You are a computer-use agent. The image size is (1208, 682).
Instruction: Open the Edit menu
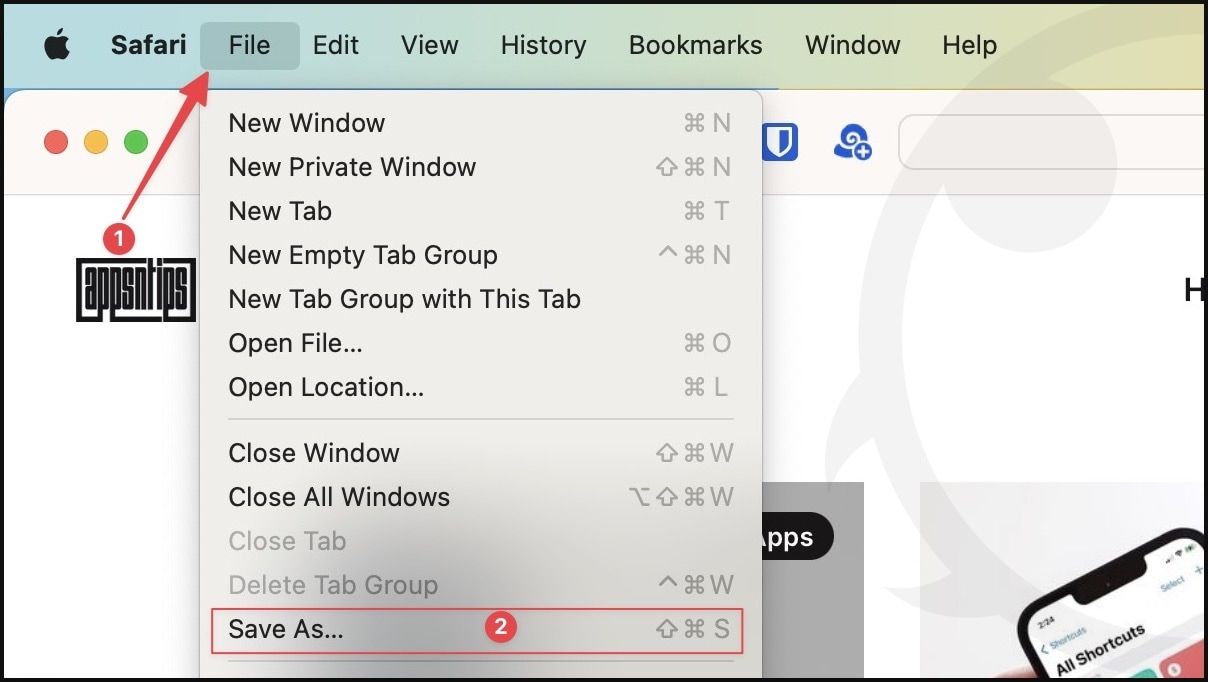coord(336,45)
